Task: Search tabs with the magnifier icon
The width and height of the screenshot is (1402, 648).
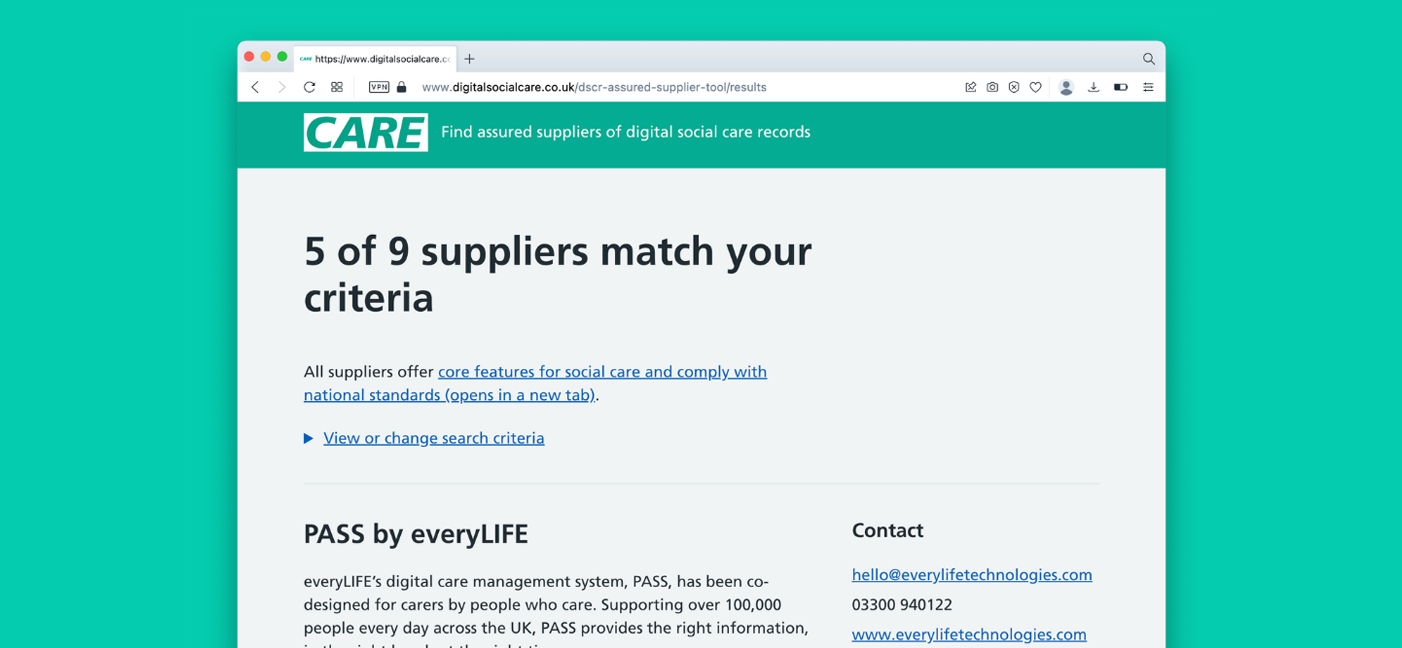Action: tap(1148, 59)
